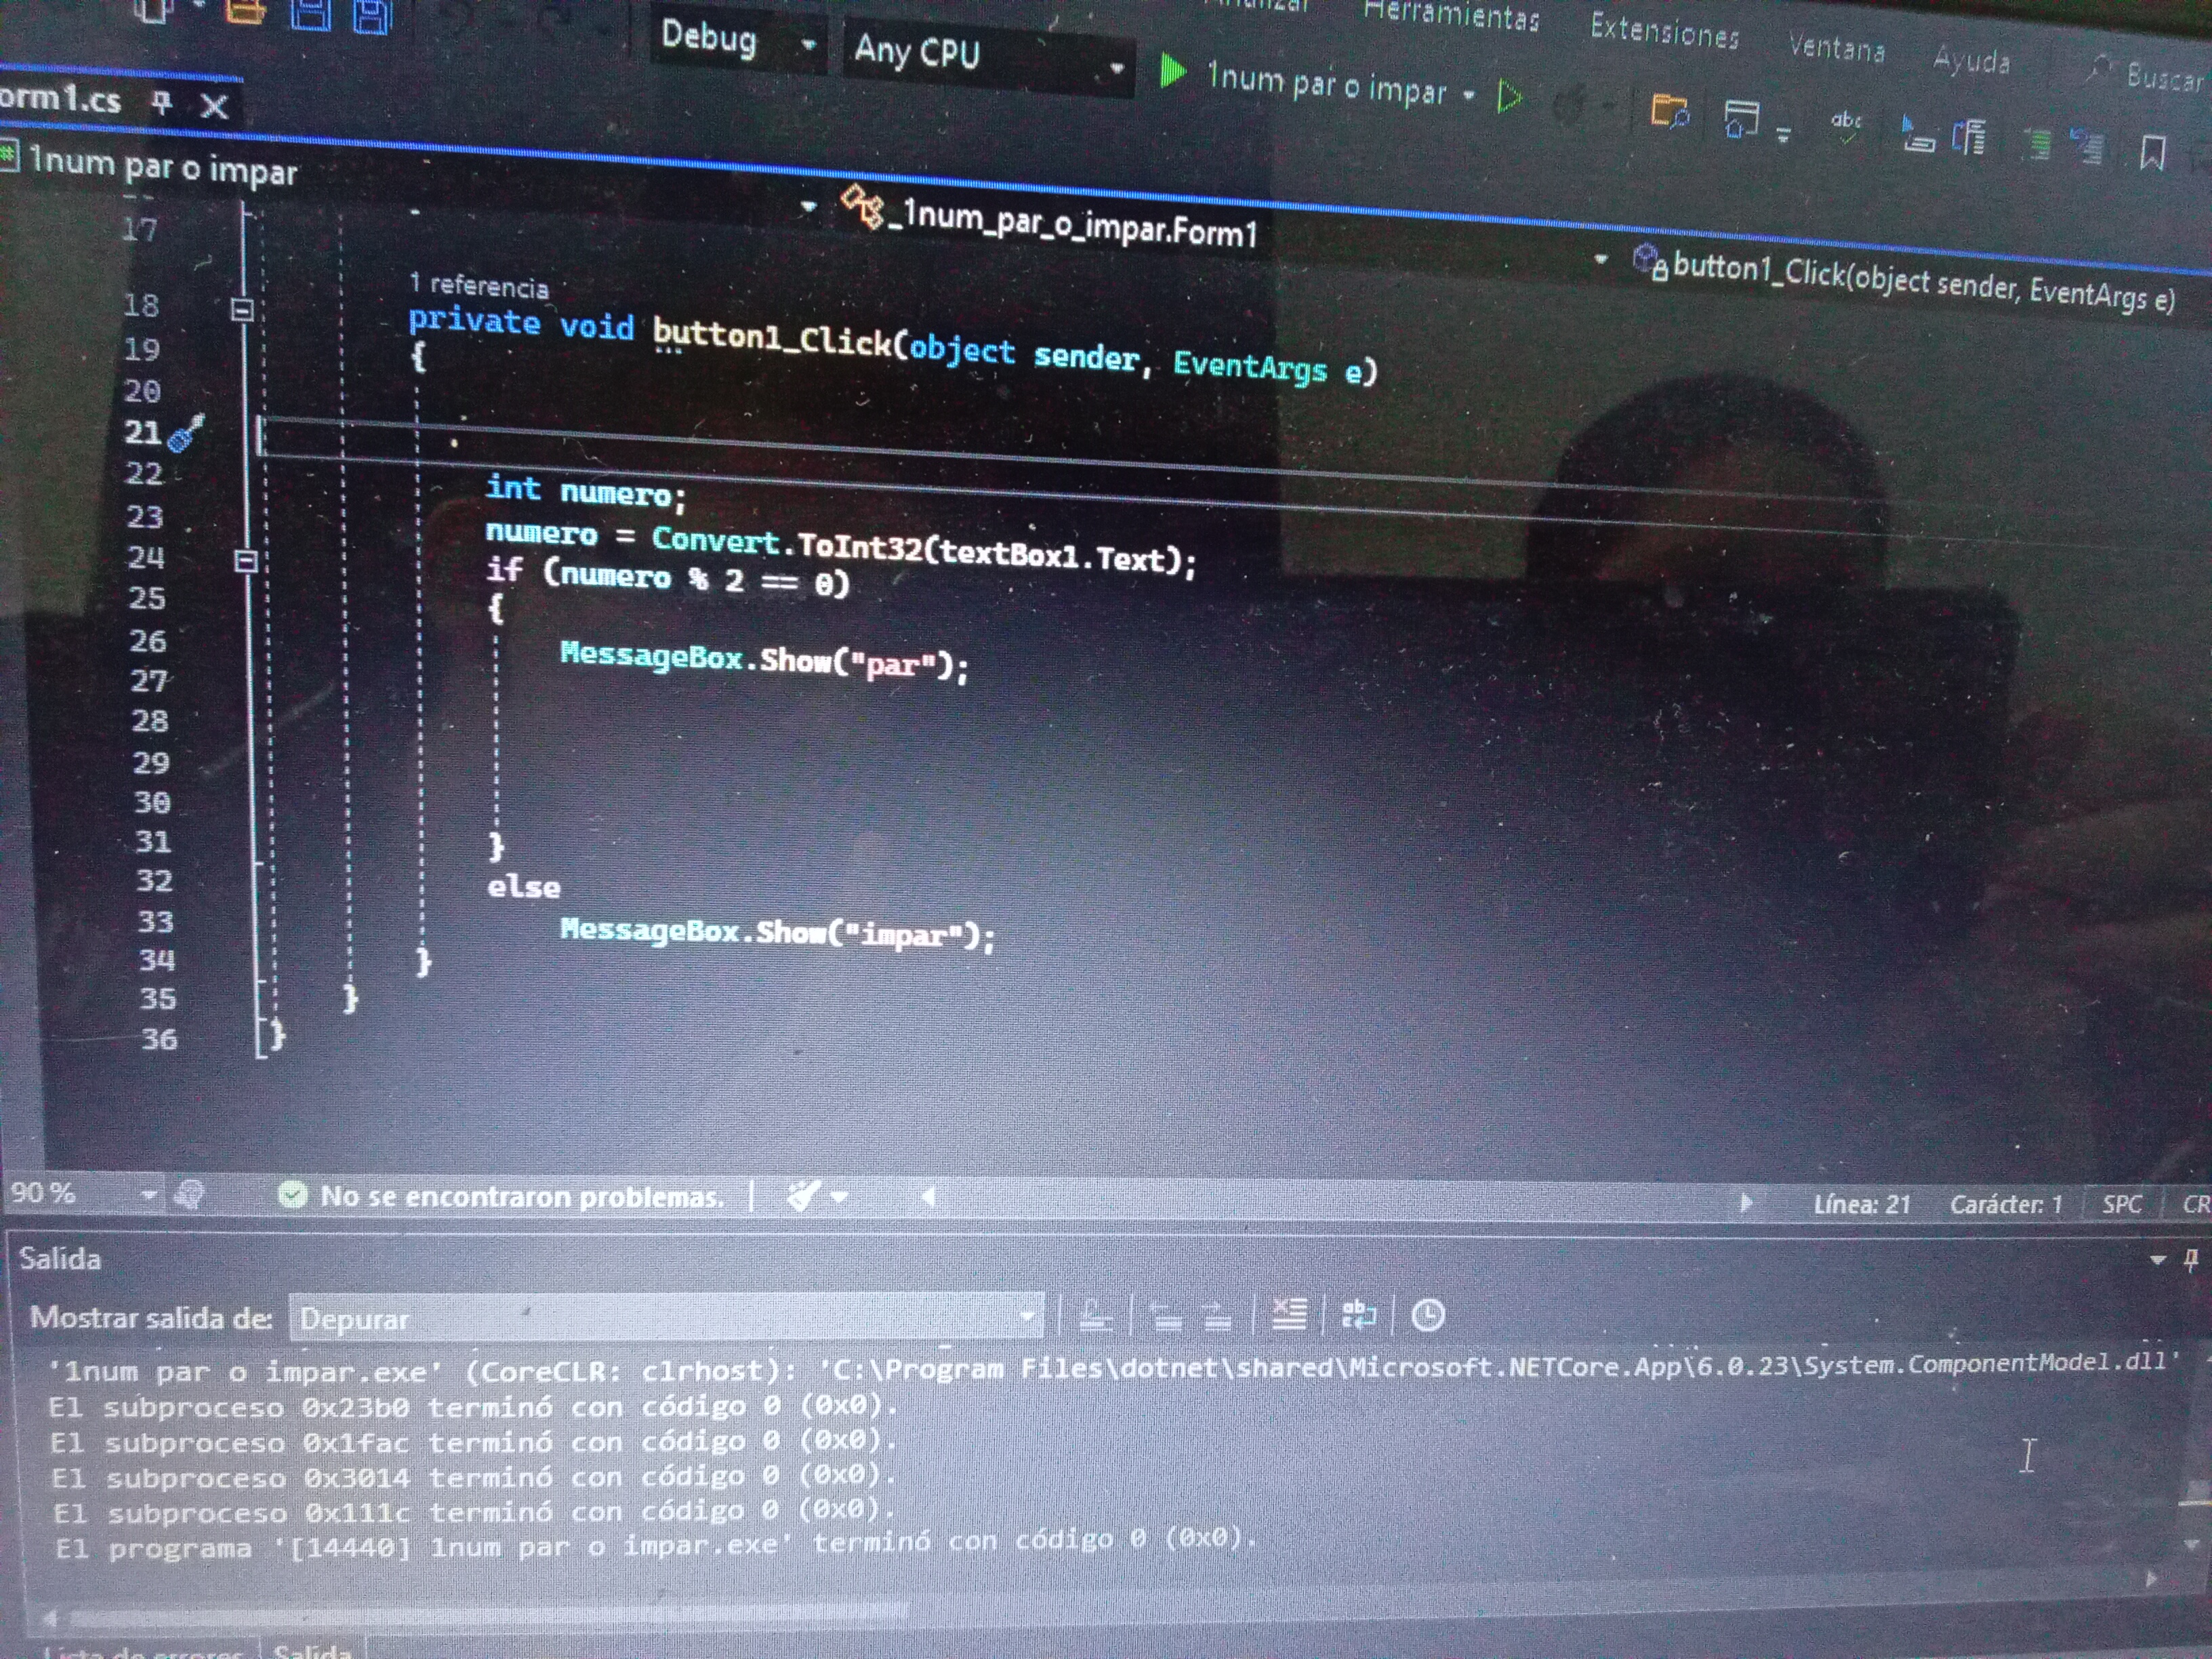
Task: Pin the Form1.cs tab
Action: (162, 102)
